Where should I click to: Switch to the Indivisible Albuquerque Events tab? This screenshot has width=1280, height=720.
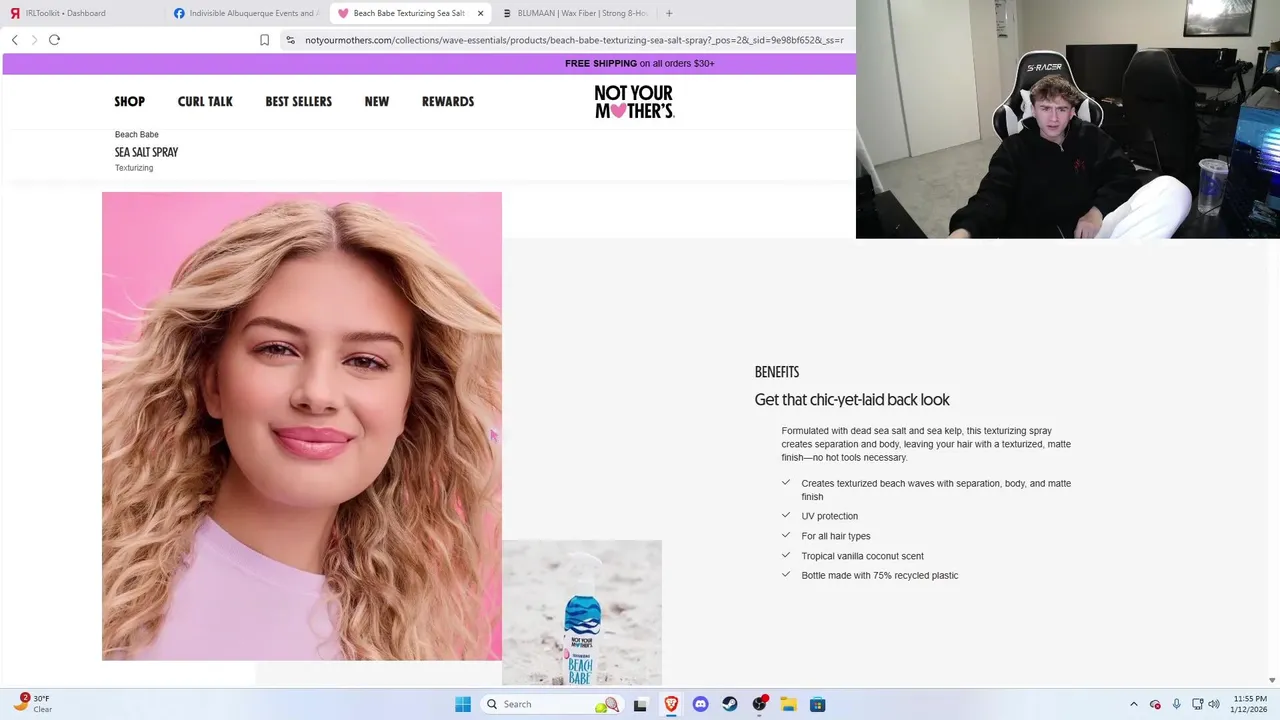pyautogui.click(x=246, y=13)
